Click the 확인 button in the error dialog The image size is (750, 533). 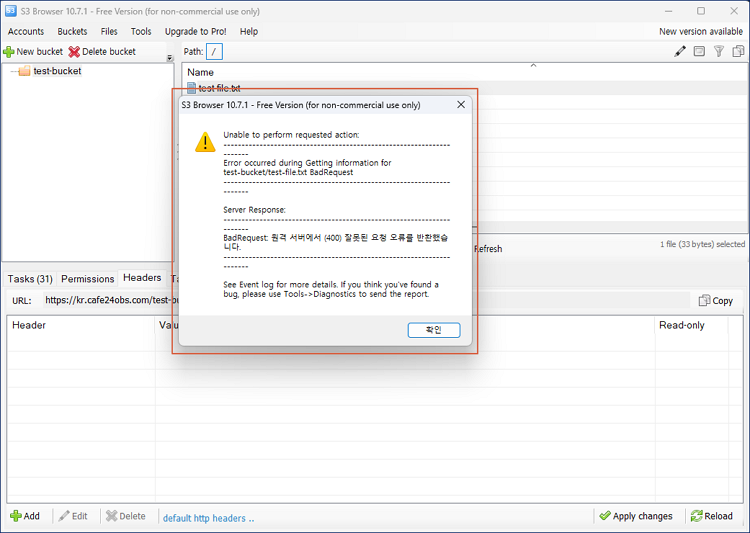pos(434,330)
